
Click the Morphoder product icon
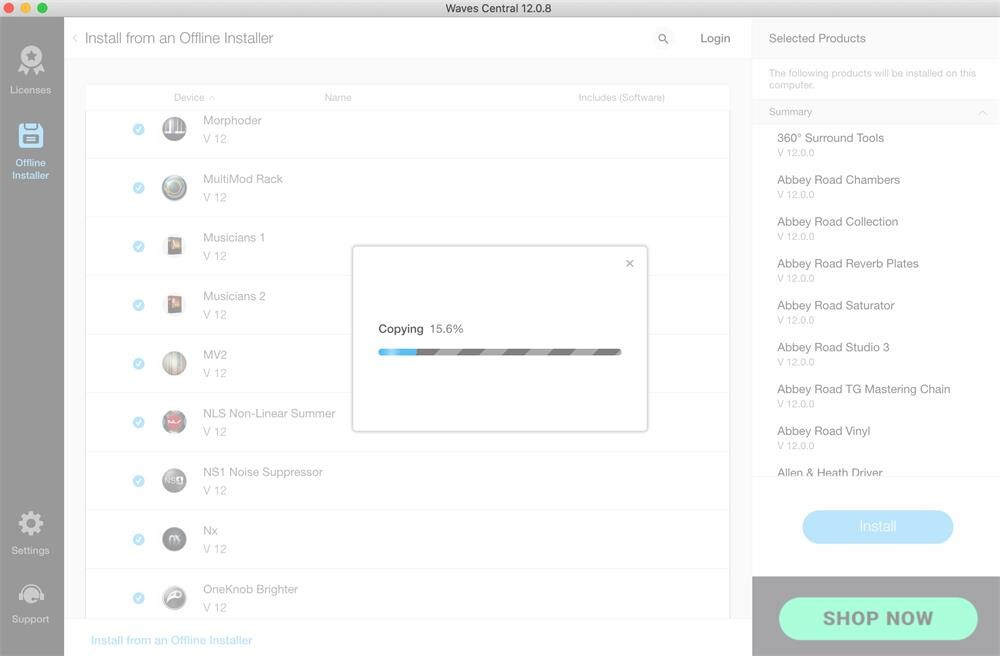[174, 129]
